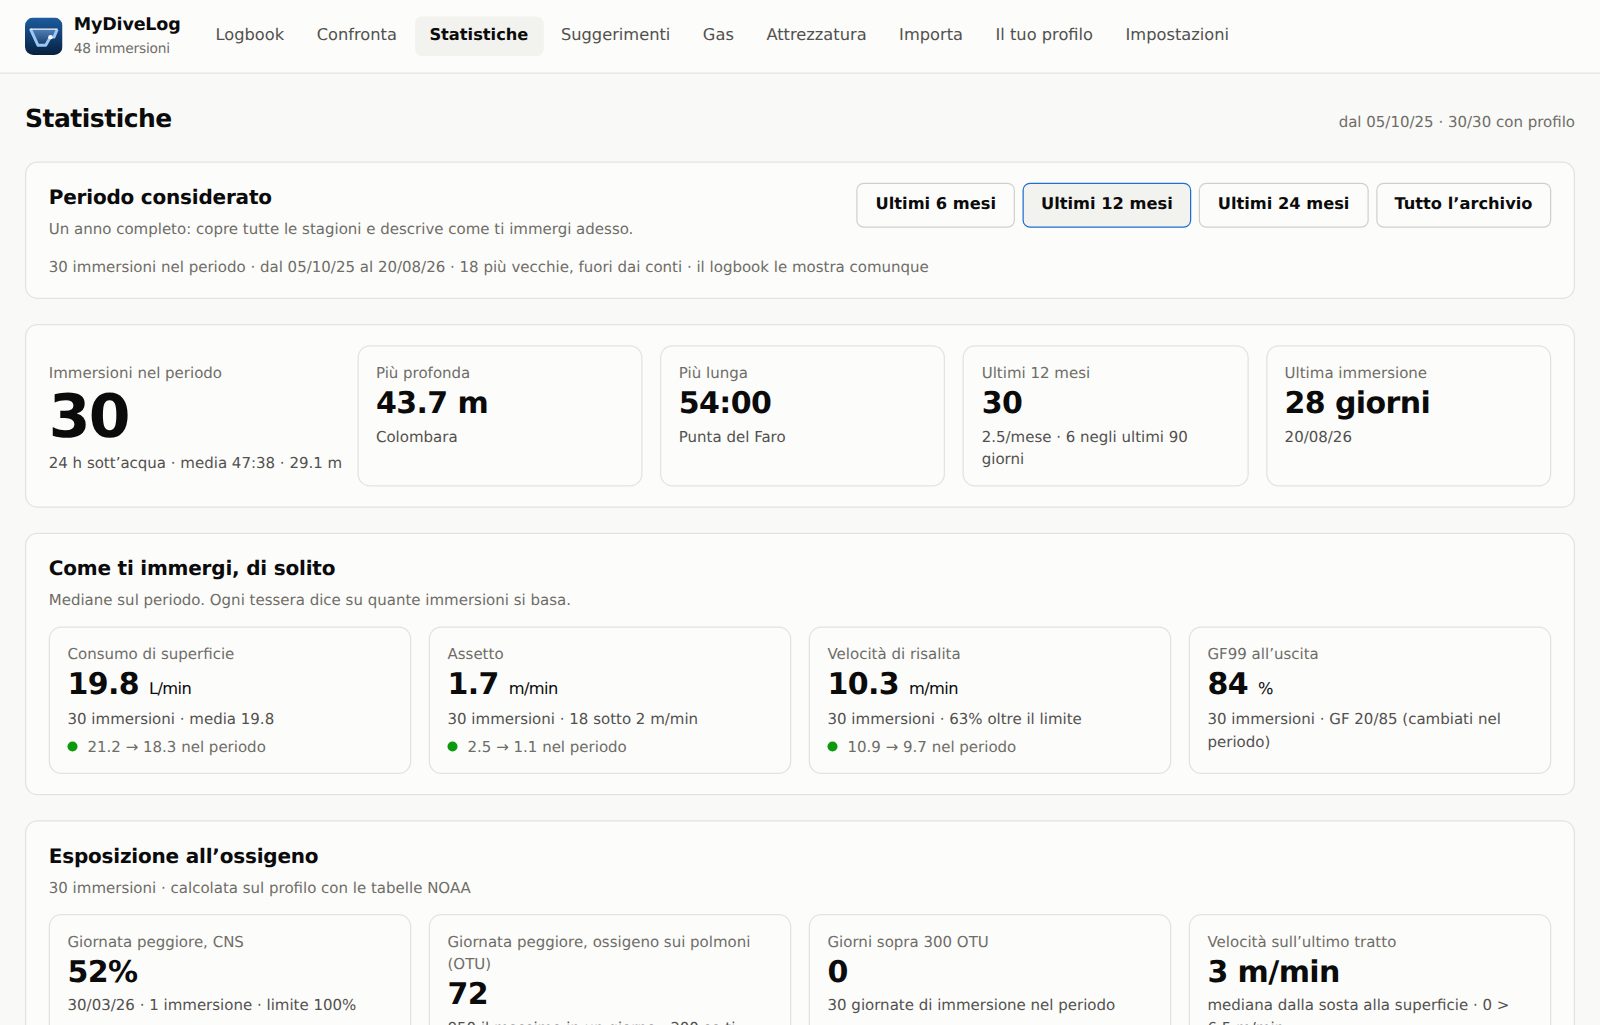Click the GF99 all'uscita card
The height and width of the screenshot is (1025, 1600).
point(1370,700)
